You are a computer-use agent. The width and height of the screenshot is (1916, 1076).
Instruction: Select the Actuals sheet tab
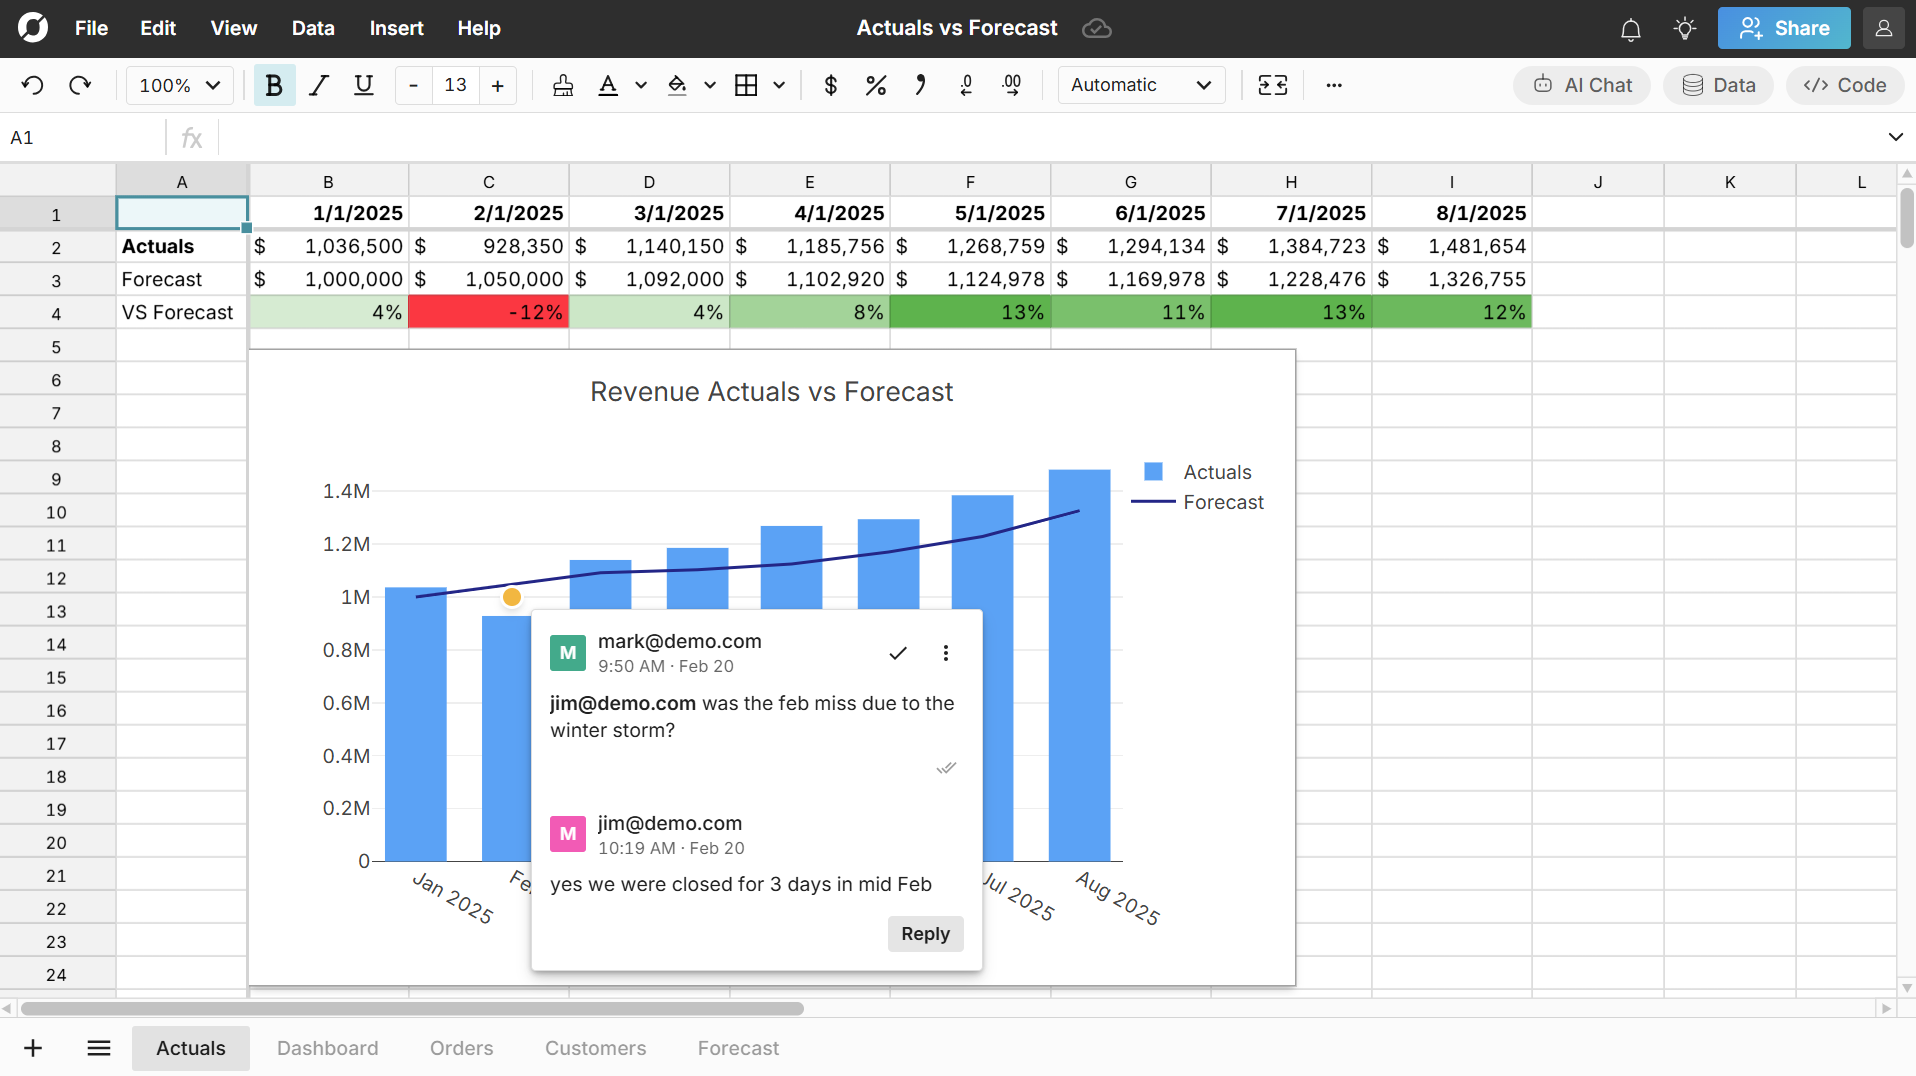point(191,1048)
